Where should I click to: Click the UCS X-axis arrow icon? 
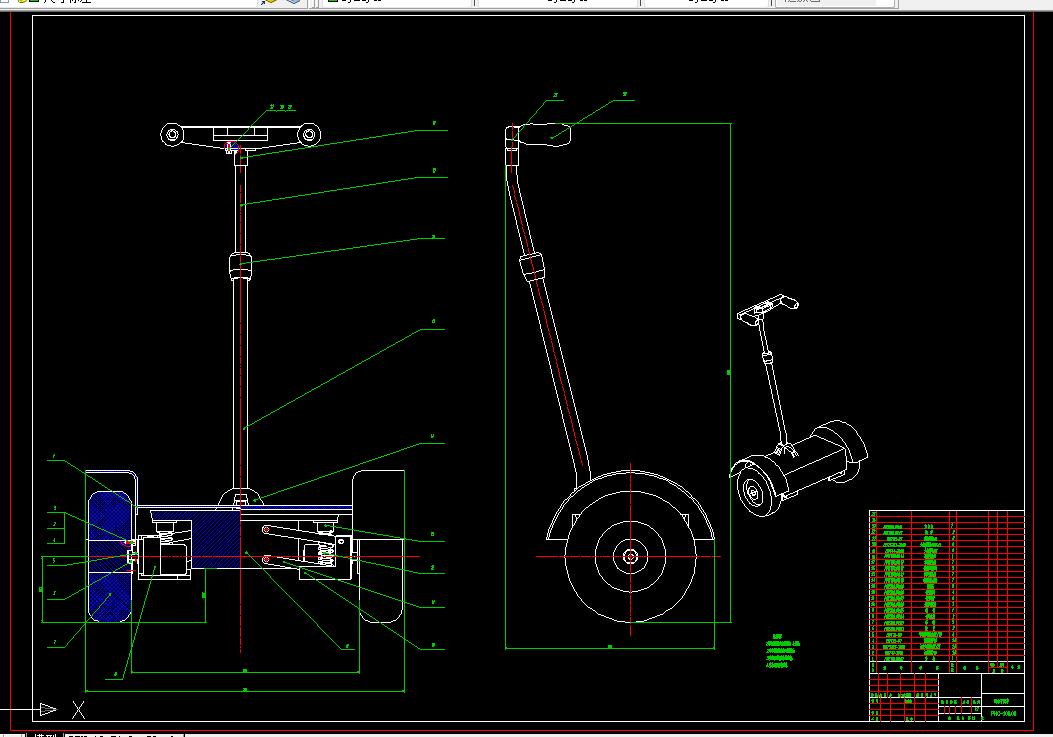pyautogui.click(x=48, y=709)
